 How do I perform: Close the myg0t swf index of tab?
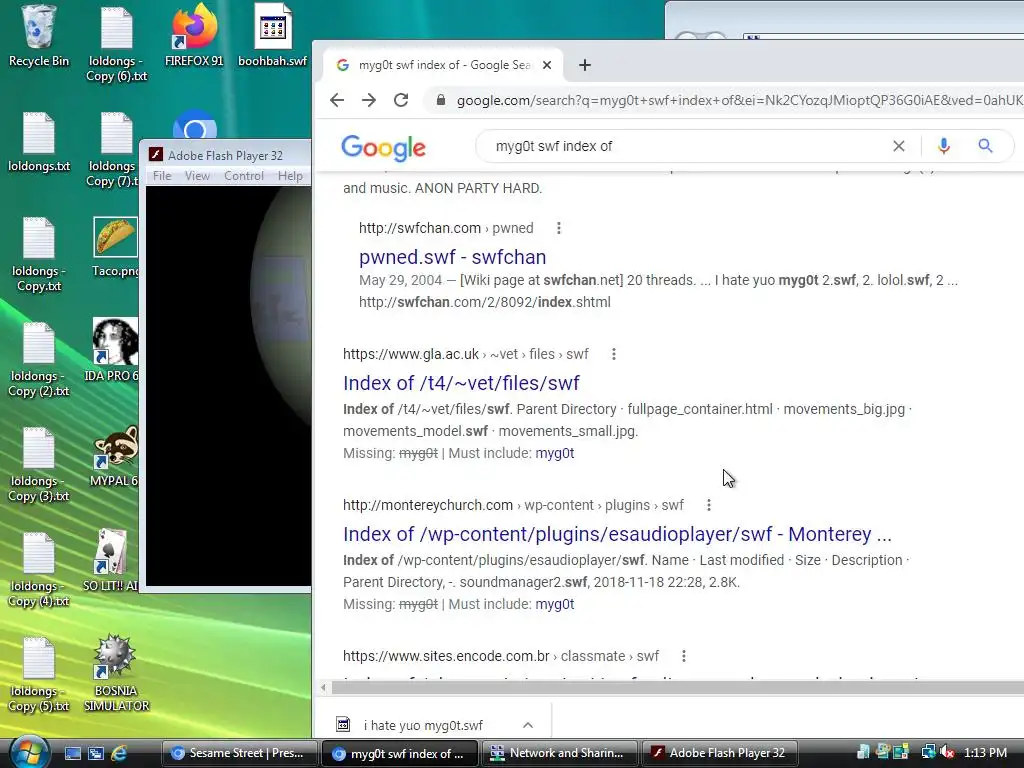pyautogui.click(x=547, y=65)
